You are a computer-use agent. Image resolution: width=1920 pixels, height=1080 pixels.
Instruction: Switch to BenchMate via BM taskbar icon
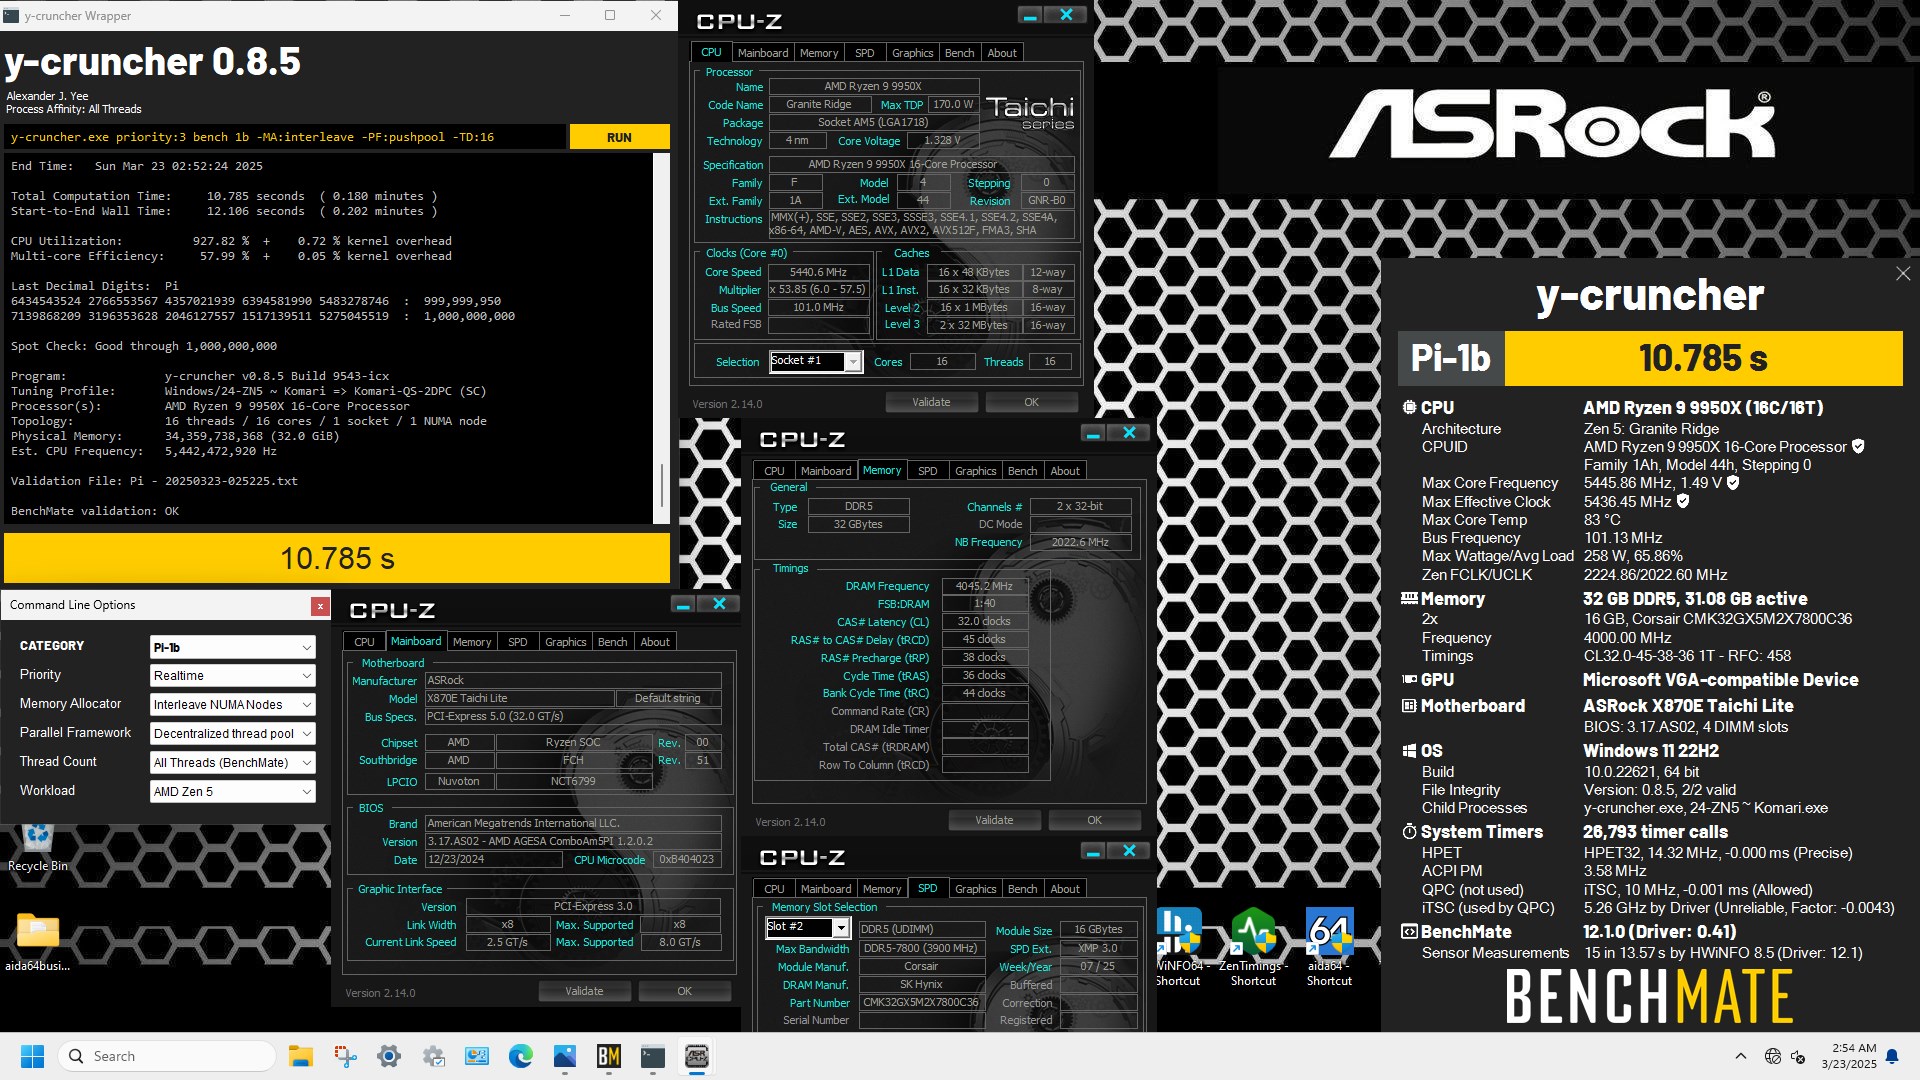click(608, 1056)
